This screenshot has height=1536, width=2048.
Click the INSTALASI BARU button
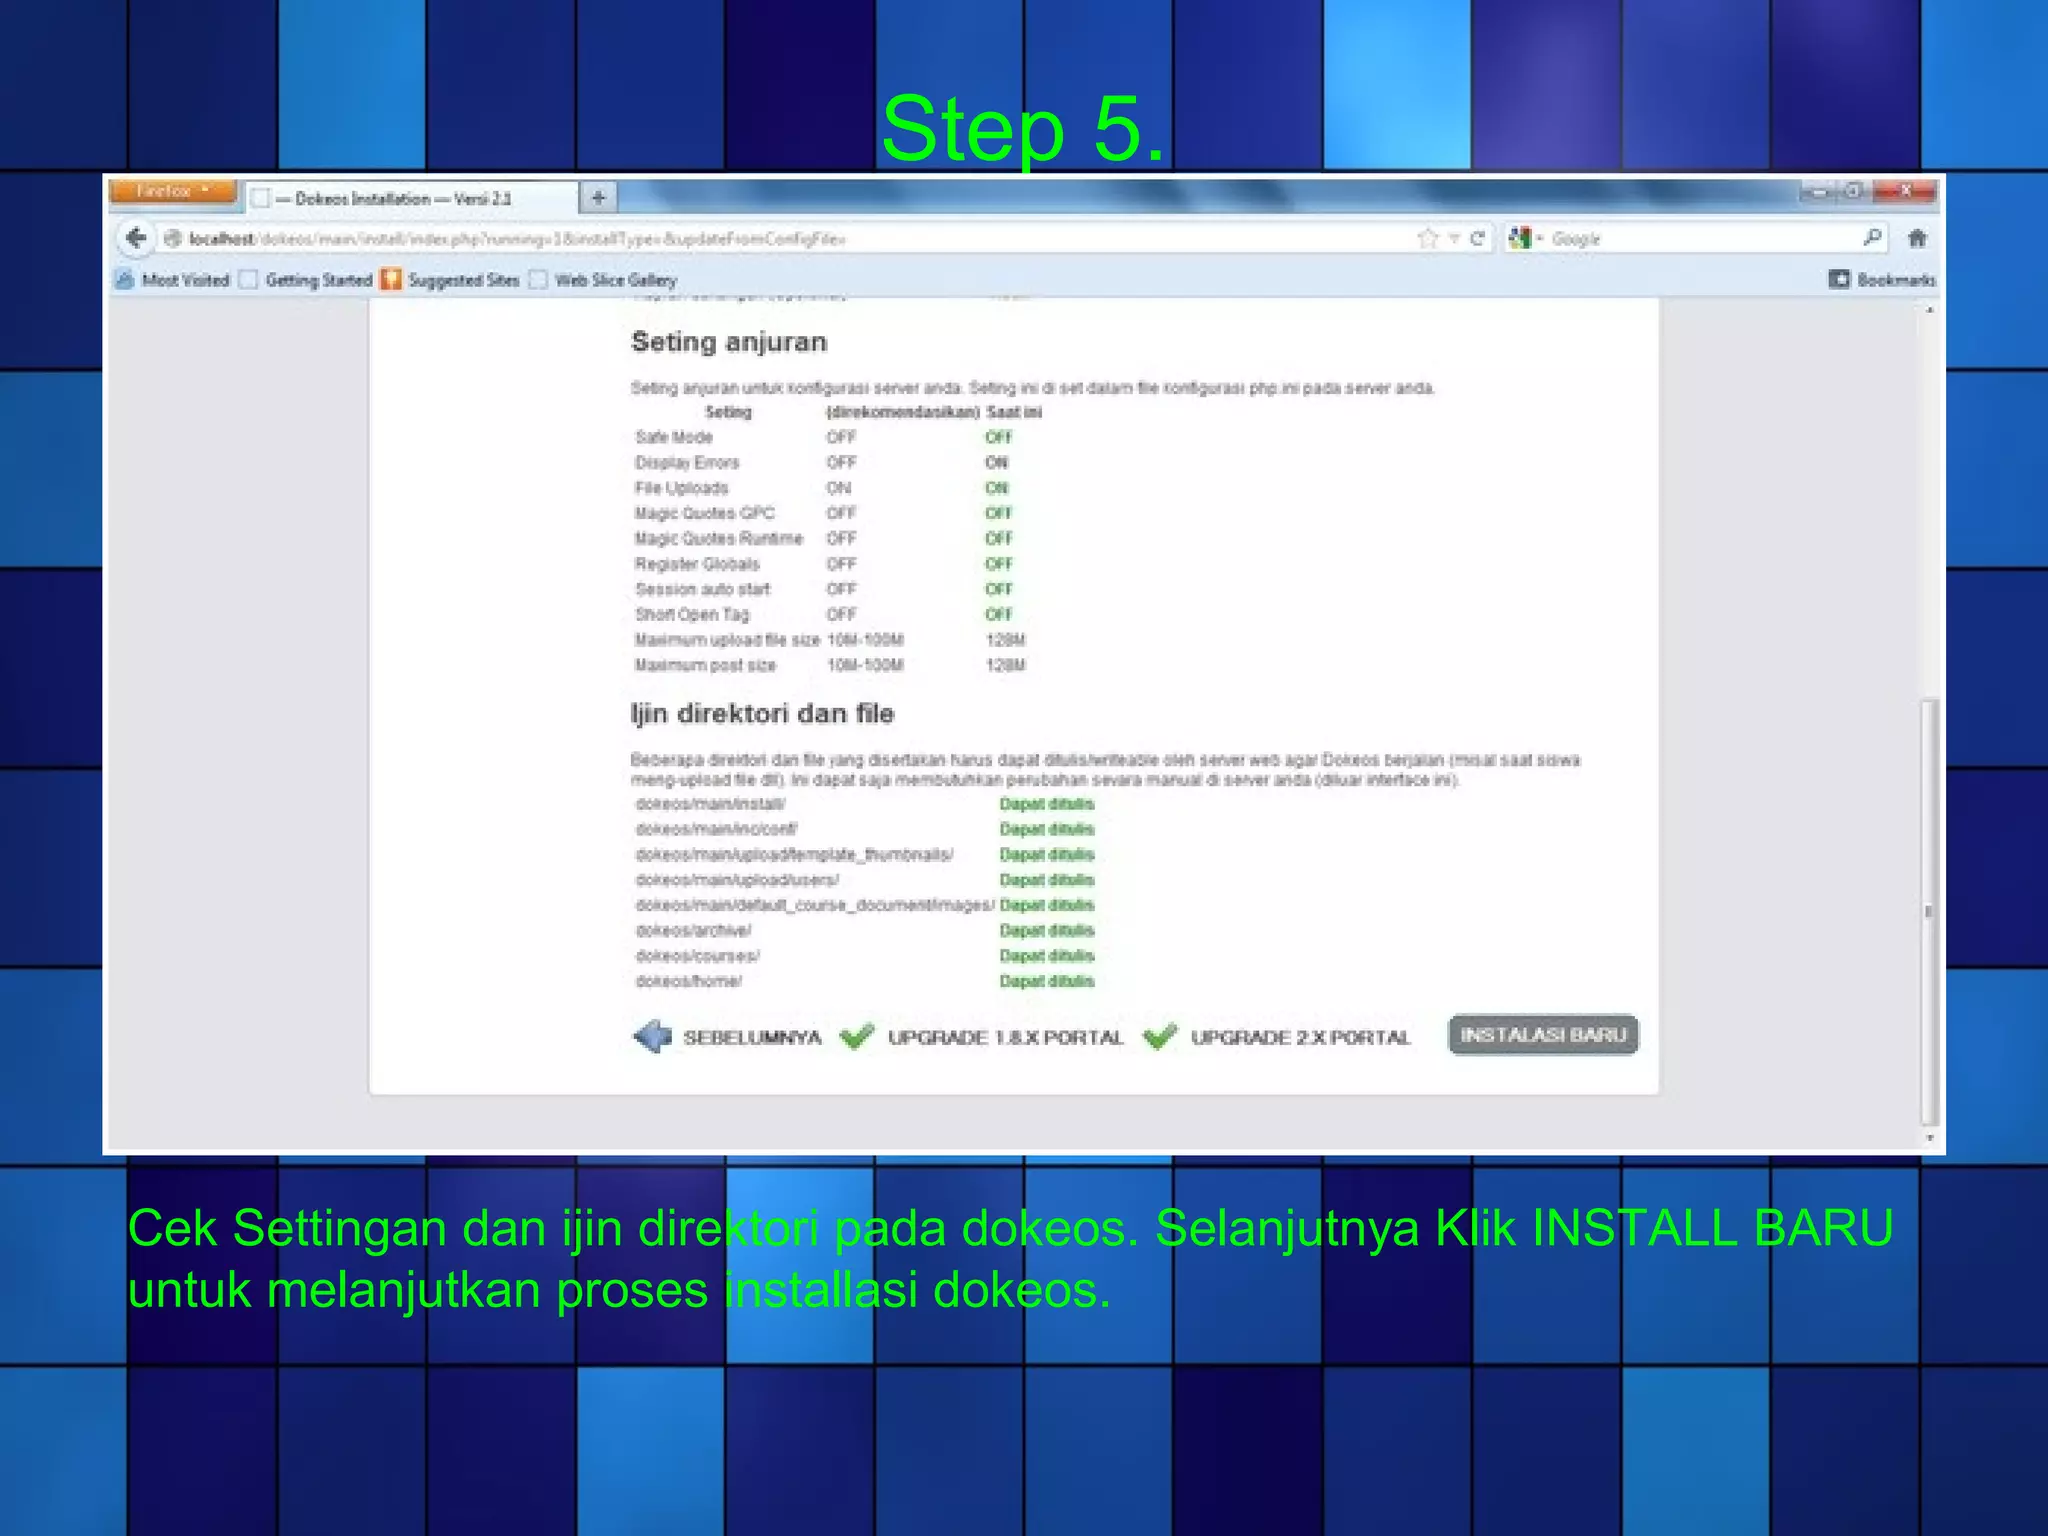pyautogui.click(x=1543, y=1035)
